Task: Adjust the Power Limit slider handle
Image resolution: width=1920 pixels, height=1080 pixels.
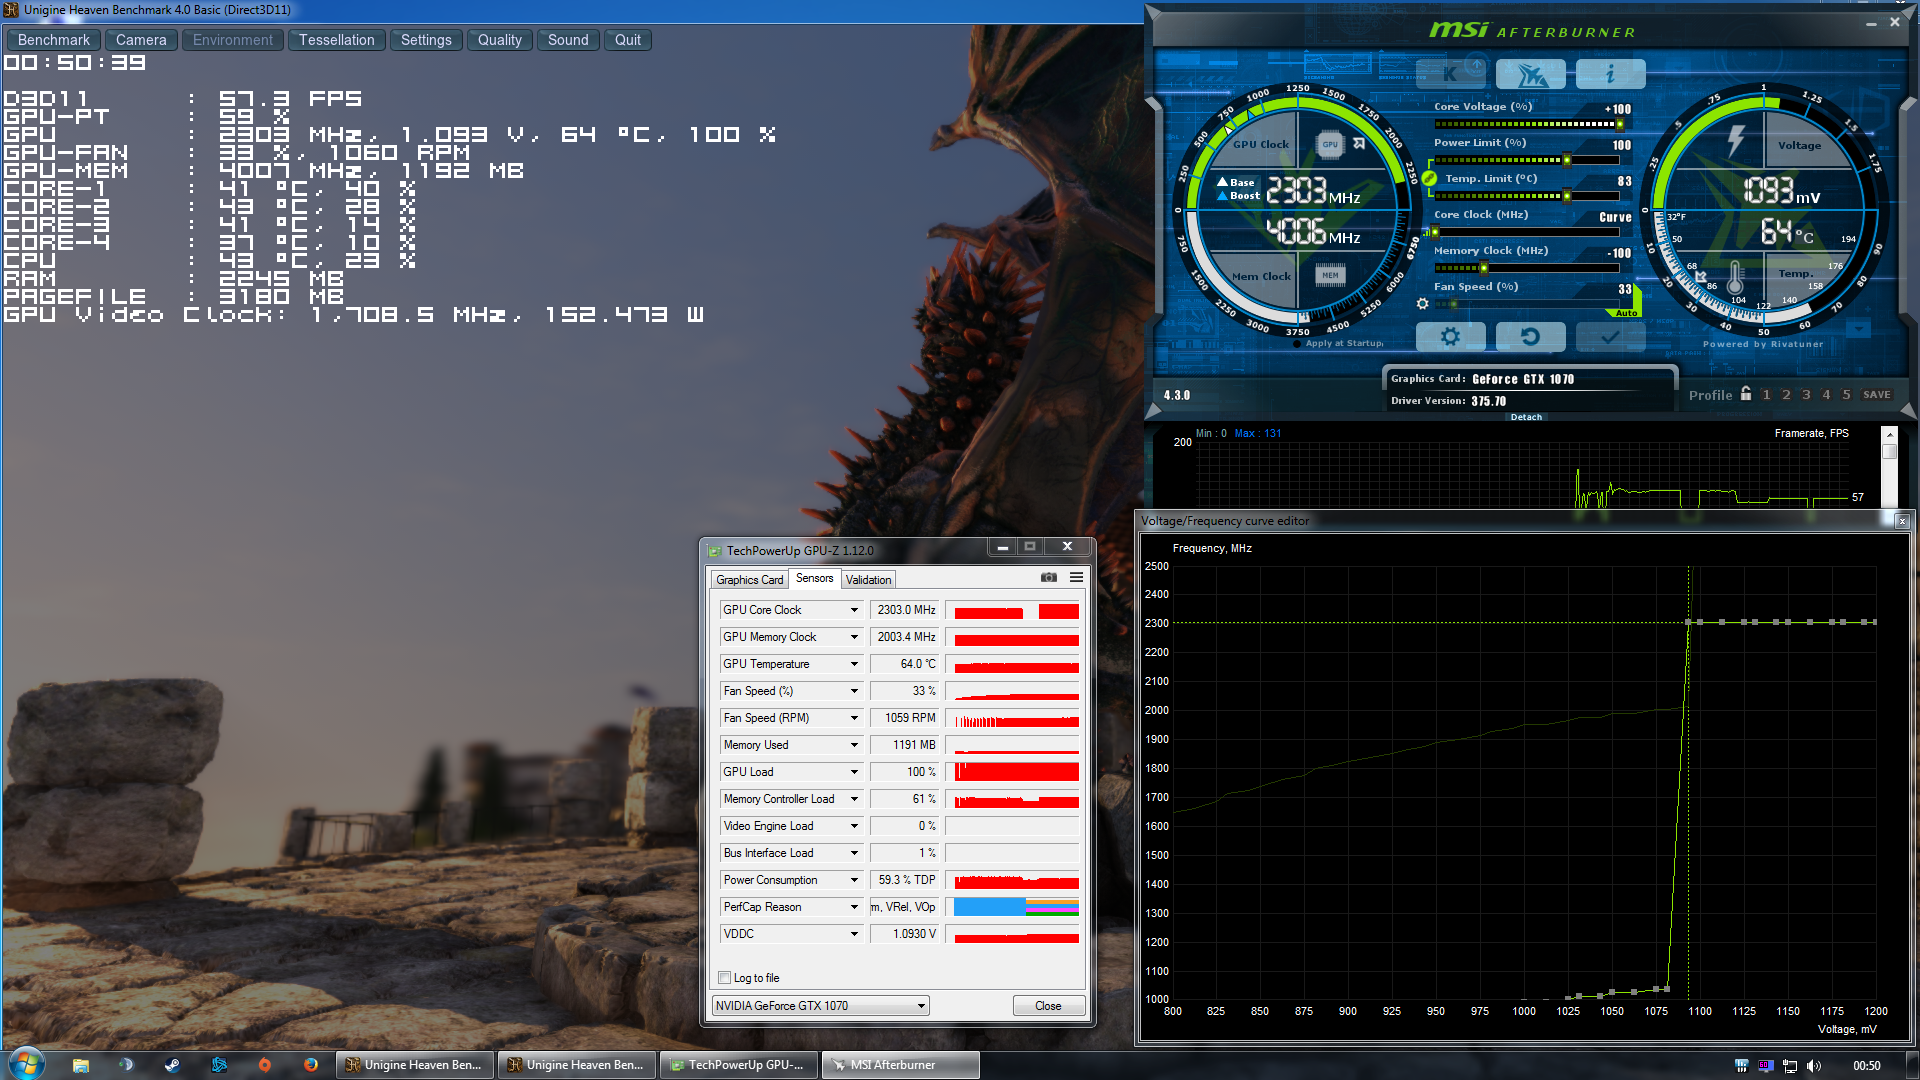Action: [1567, 160]
